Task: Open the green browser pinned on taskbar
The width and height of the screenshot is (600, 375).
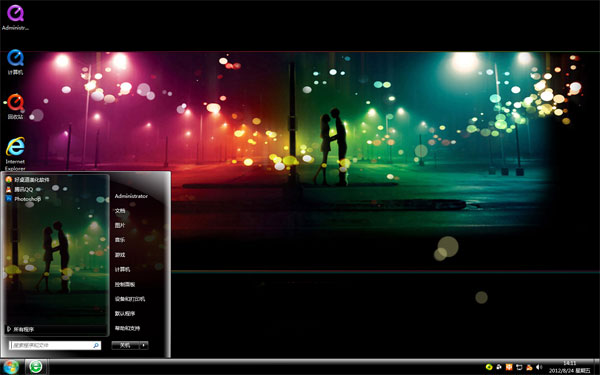Action: 36,367
